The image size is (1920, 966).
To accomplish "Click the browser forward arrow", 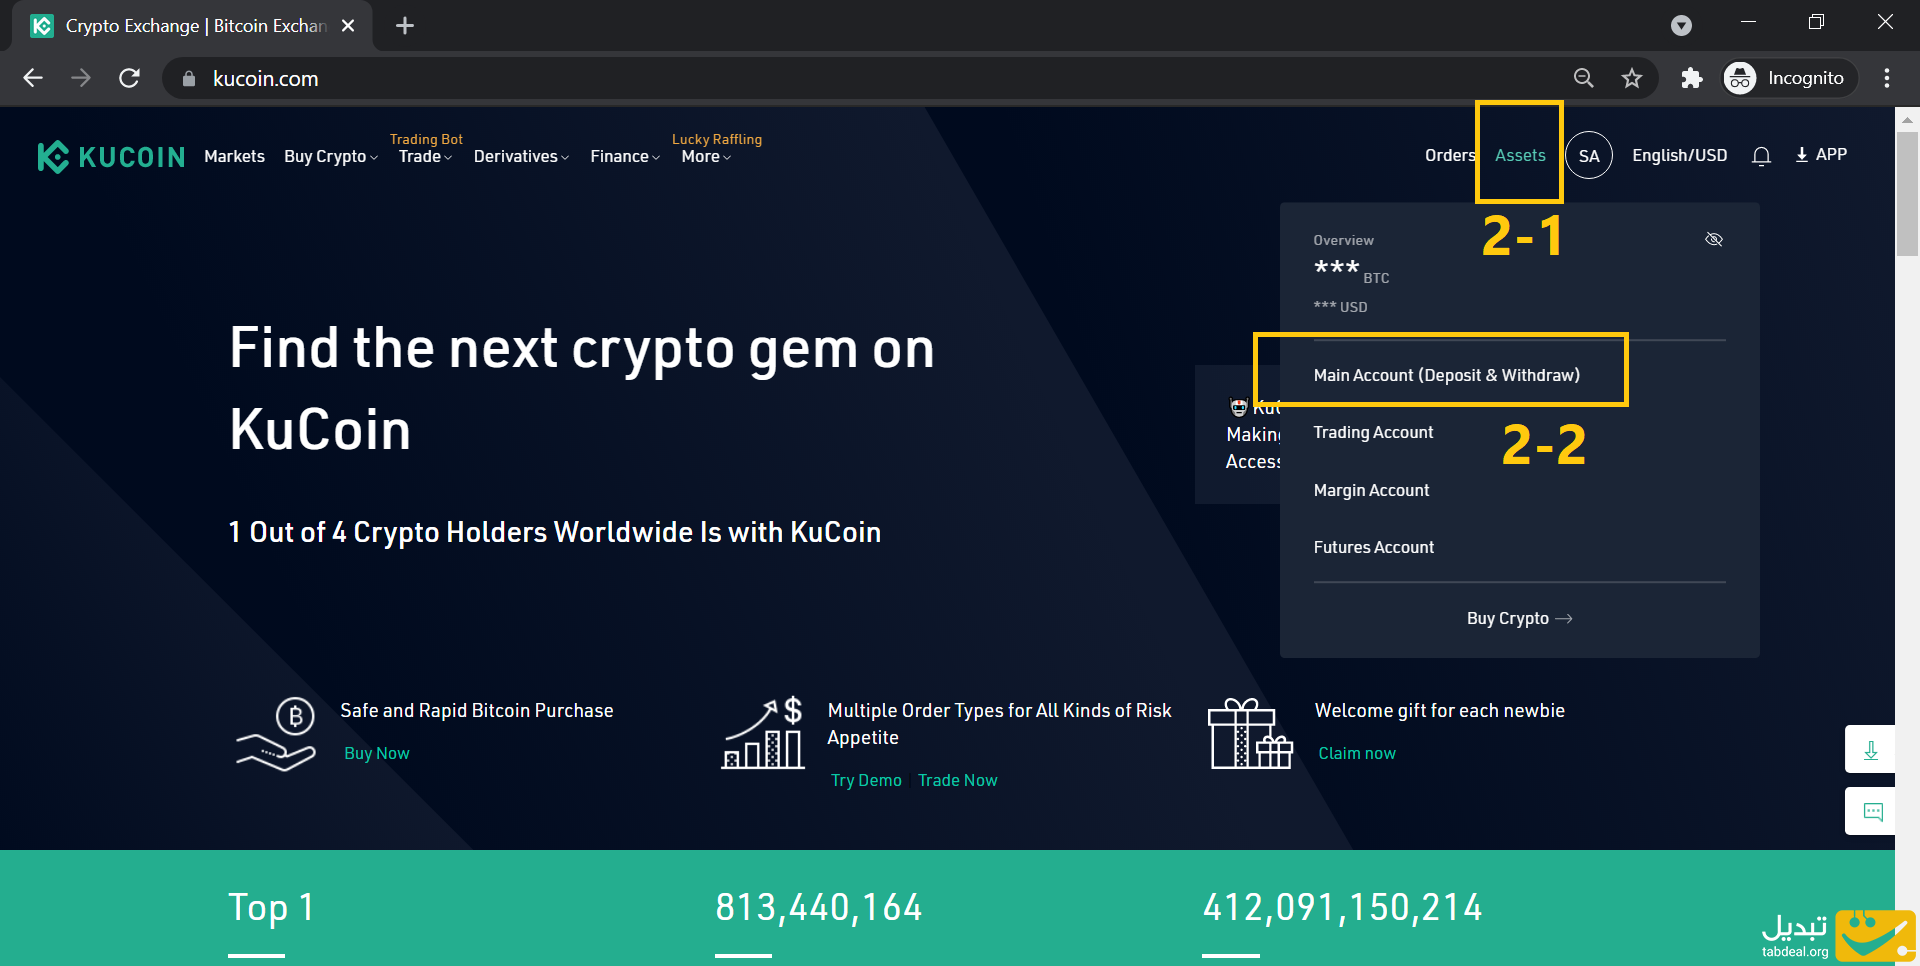I will (x=81, y=78).
